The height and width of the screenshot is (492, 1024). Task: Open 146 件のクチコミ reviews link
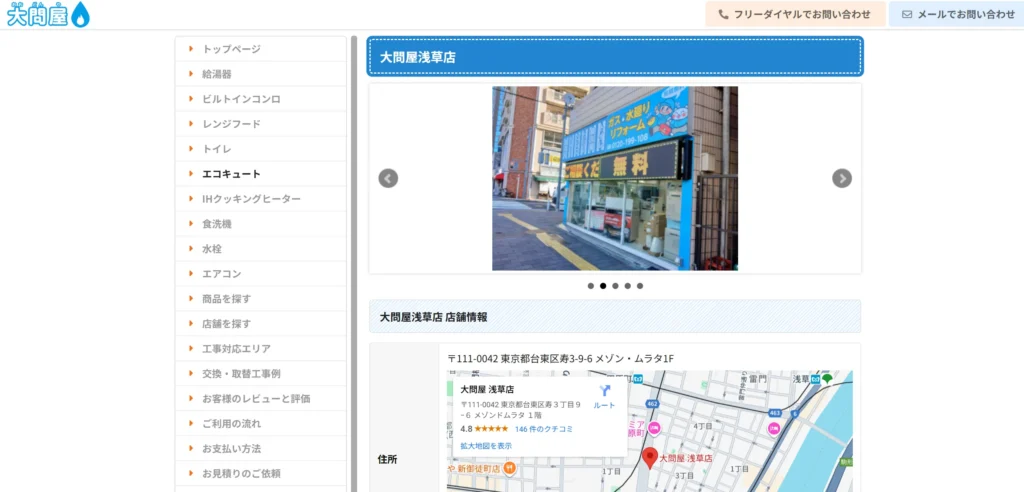[x=544, y=429]
